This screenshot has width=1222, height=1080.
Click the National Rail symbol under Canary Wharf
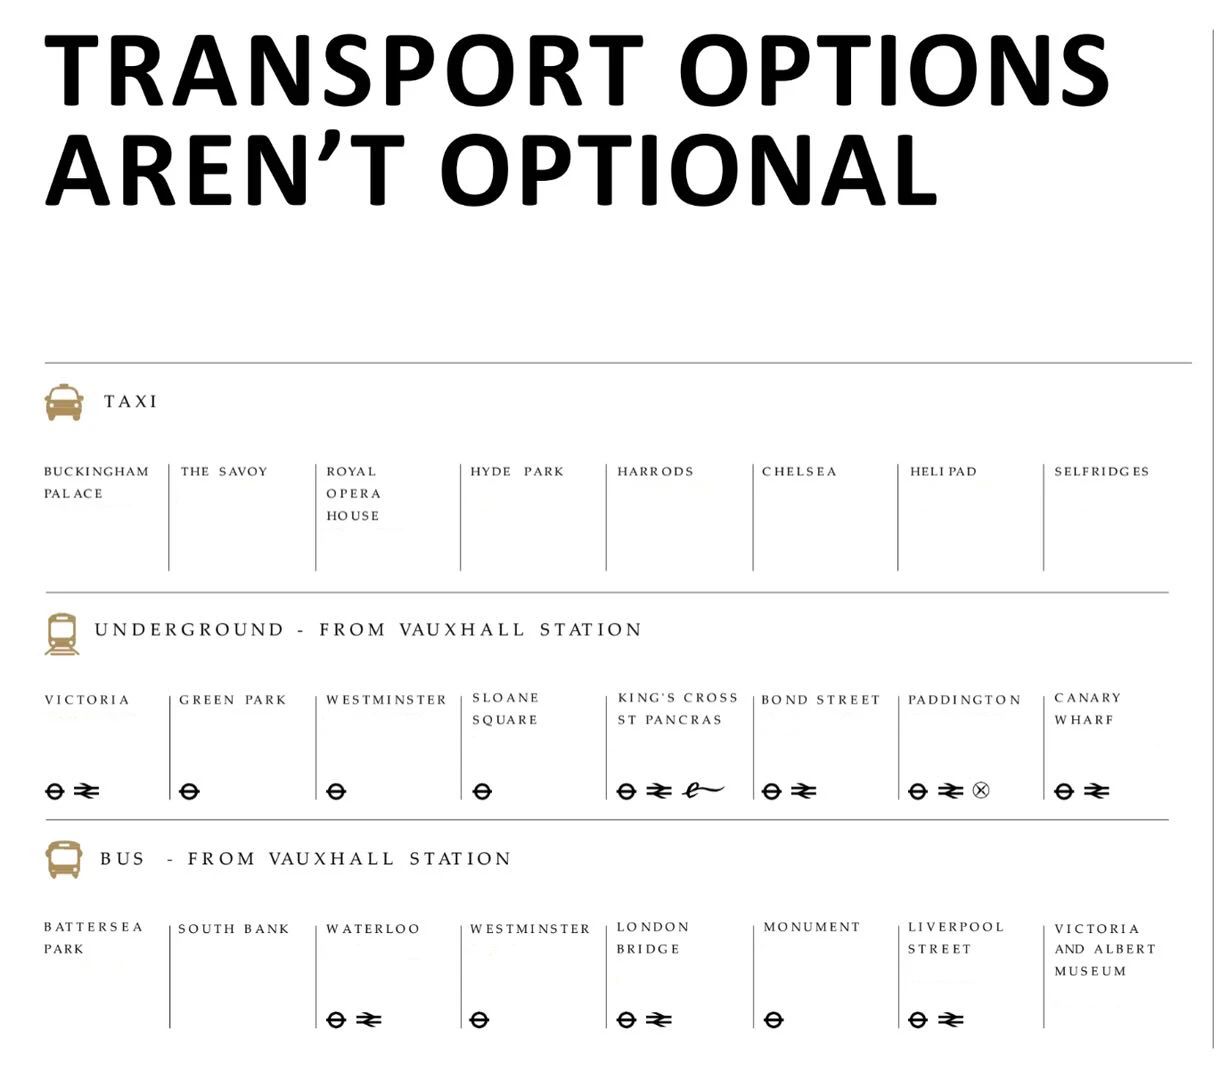pos(1096,791)
